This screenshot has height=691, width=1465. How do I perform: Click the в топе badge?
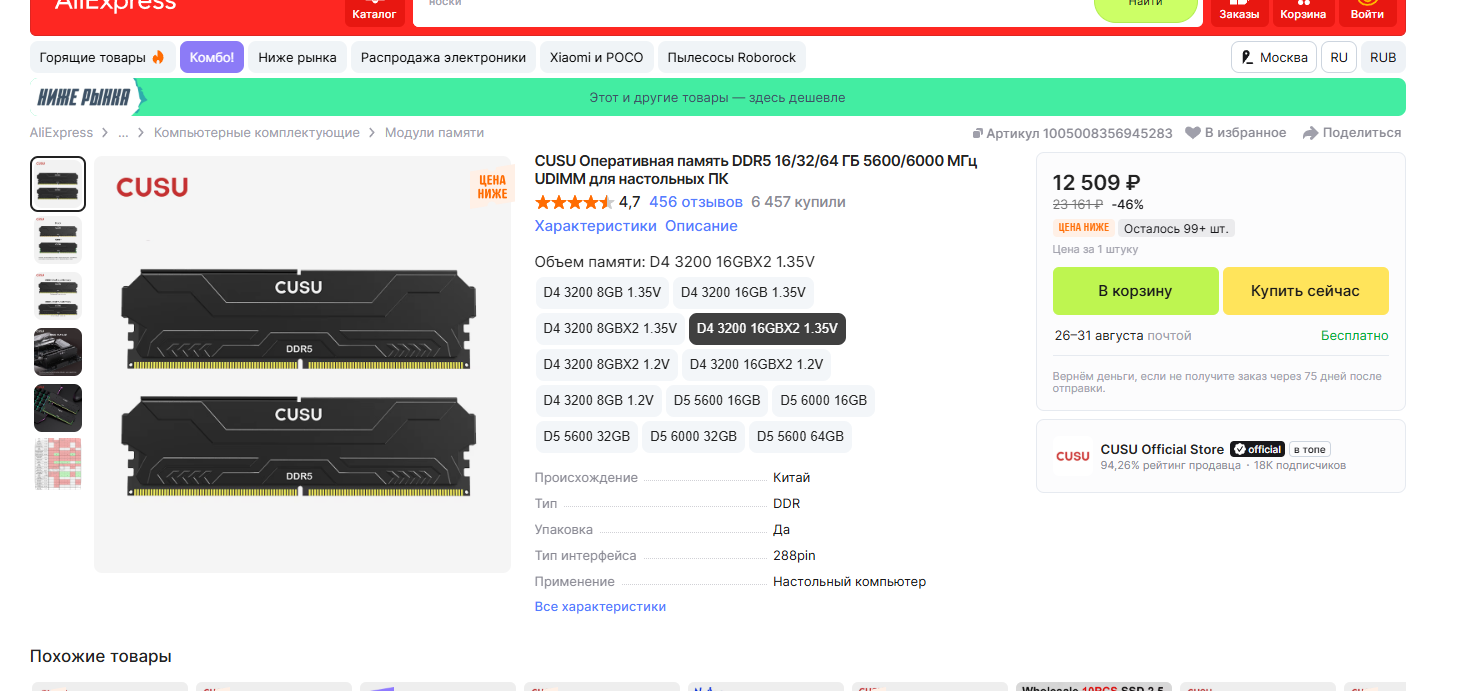pyautogui.click(x=1310, y=449)
